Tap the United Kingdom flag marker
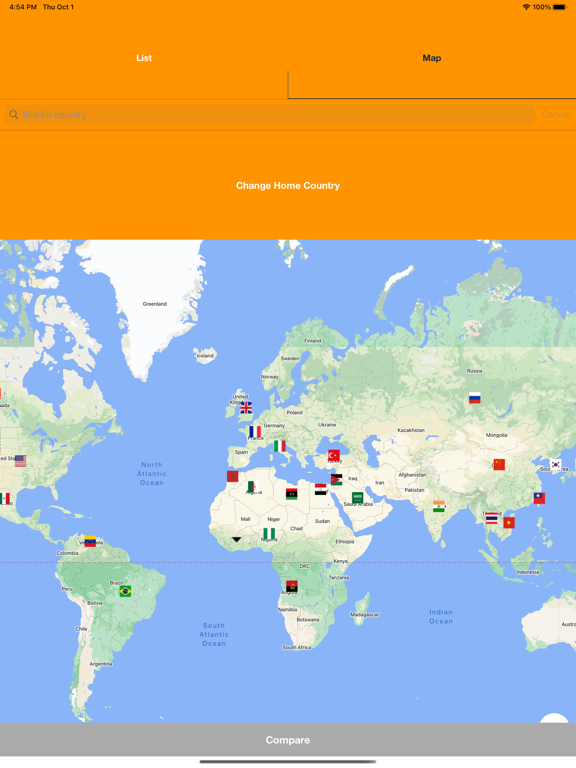This screenshot has height=768, width=576. tap(246, 408)
